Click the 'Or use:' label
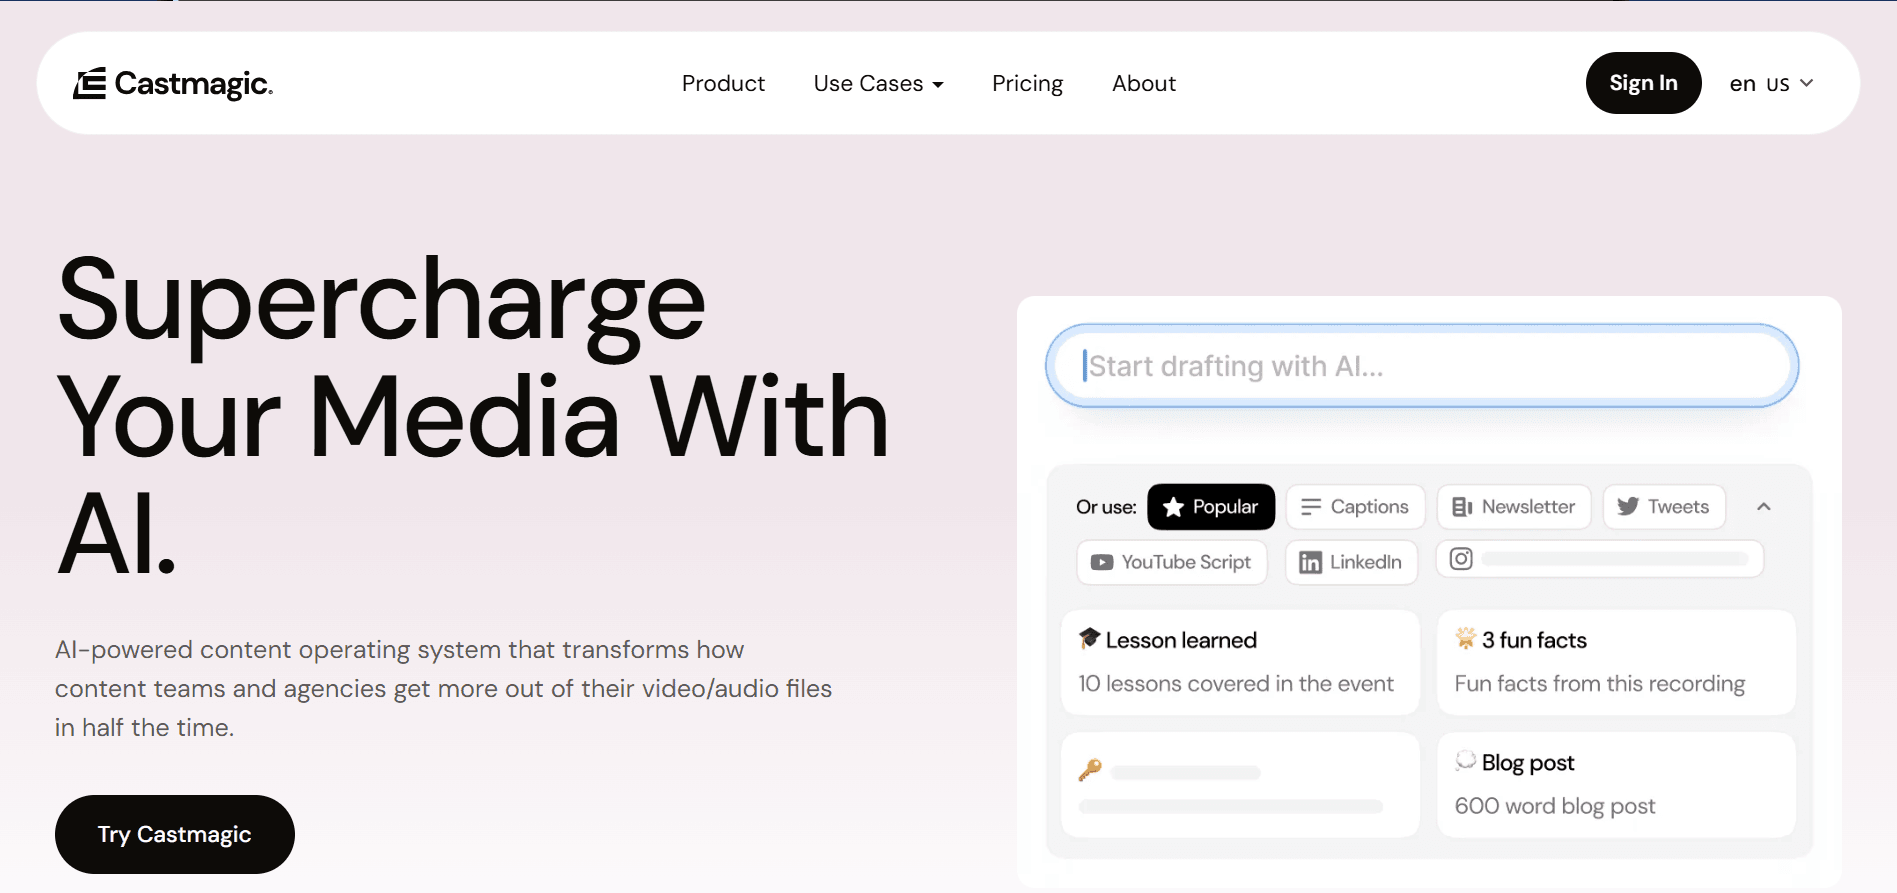This screenshot has width=1897, height=893. point(1106,507)
